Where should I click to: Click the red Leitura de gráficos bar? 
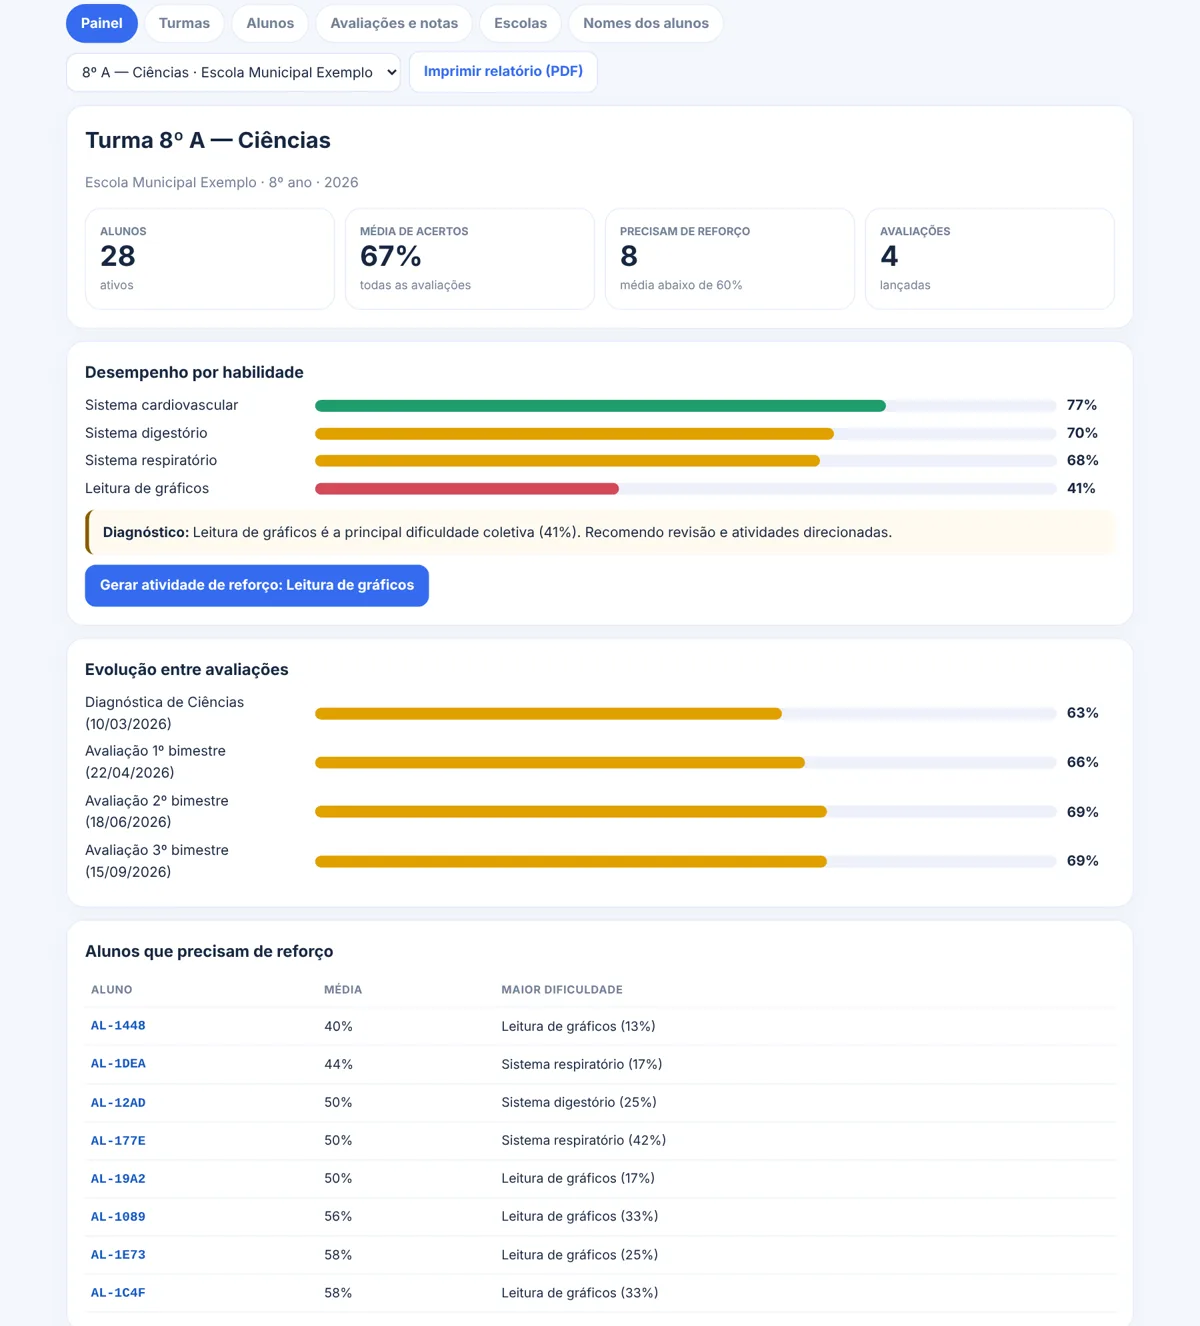(467, 489)
